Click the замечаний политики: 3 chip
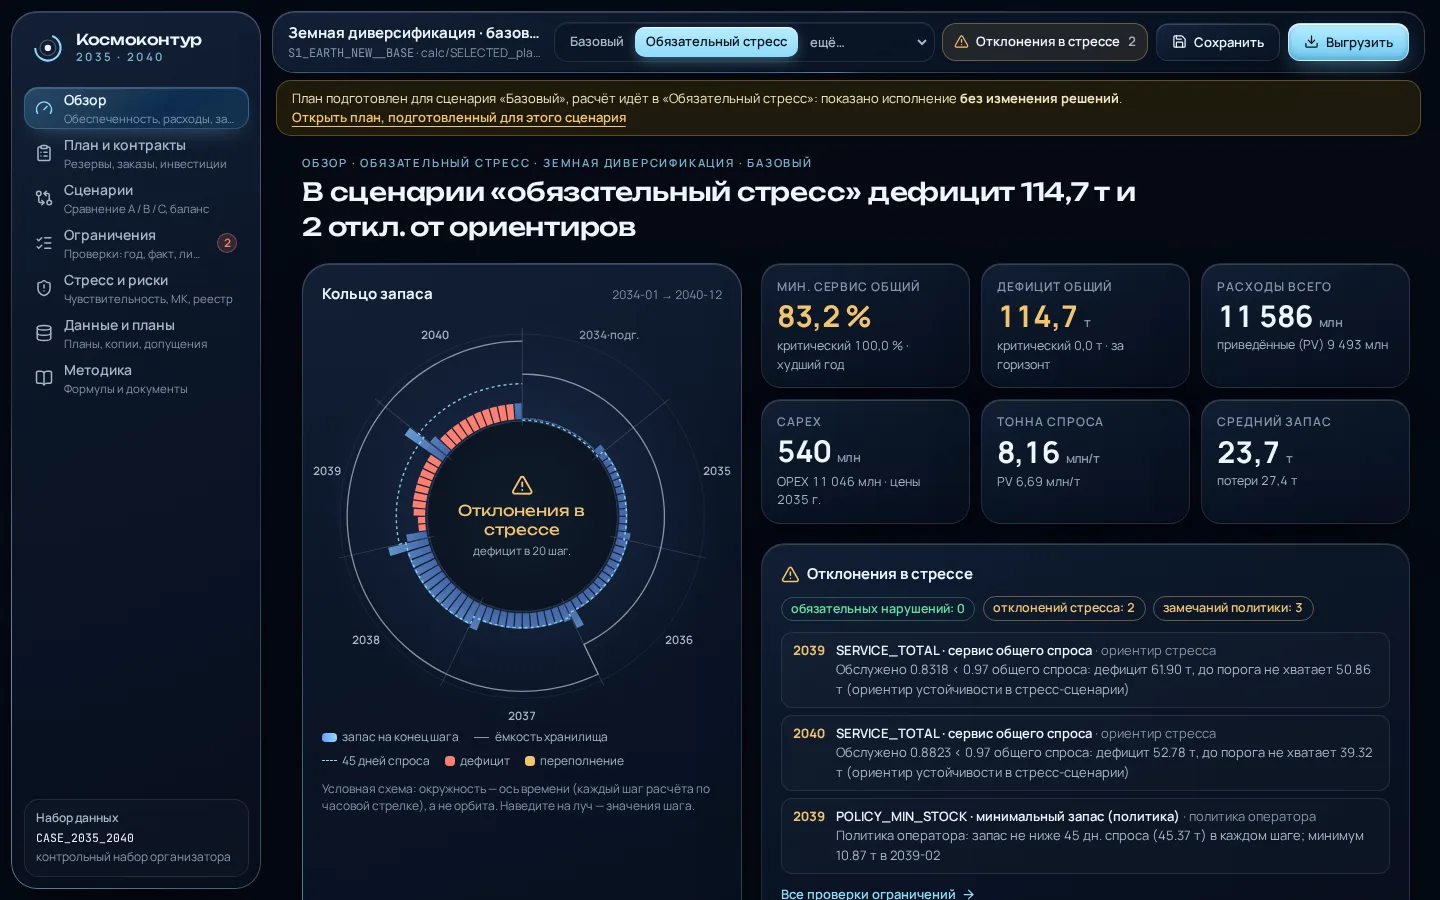 tap(1232, 608)
